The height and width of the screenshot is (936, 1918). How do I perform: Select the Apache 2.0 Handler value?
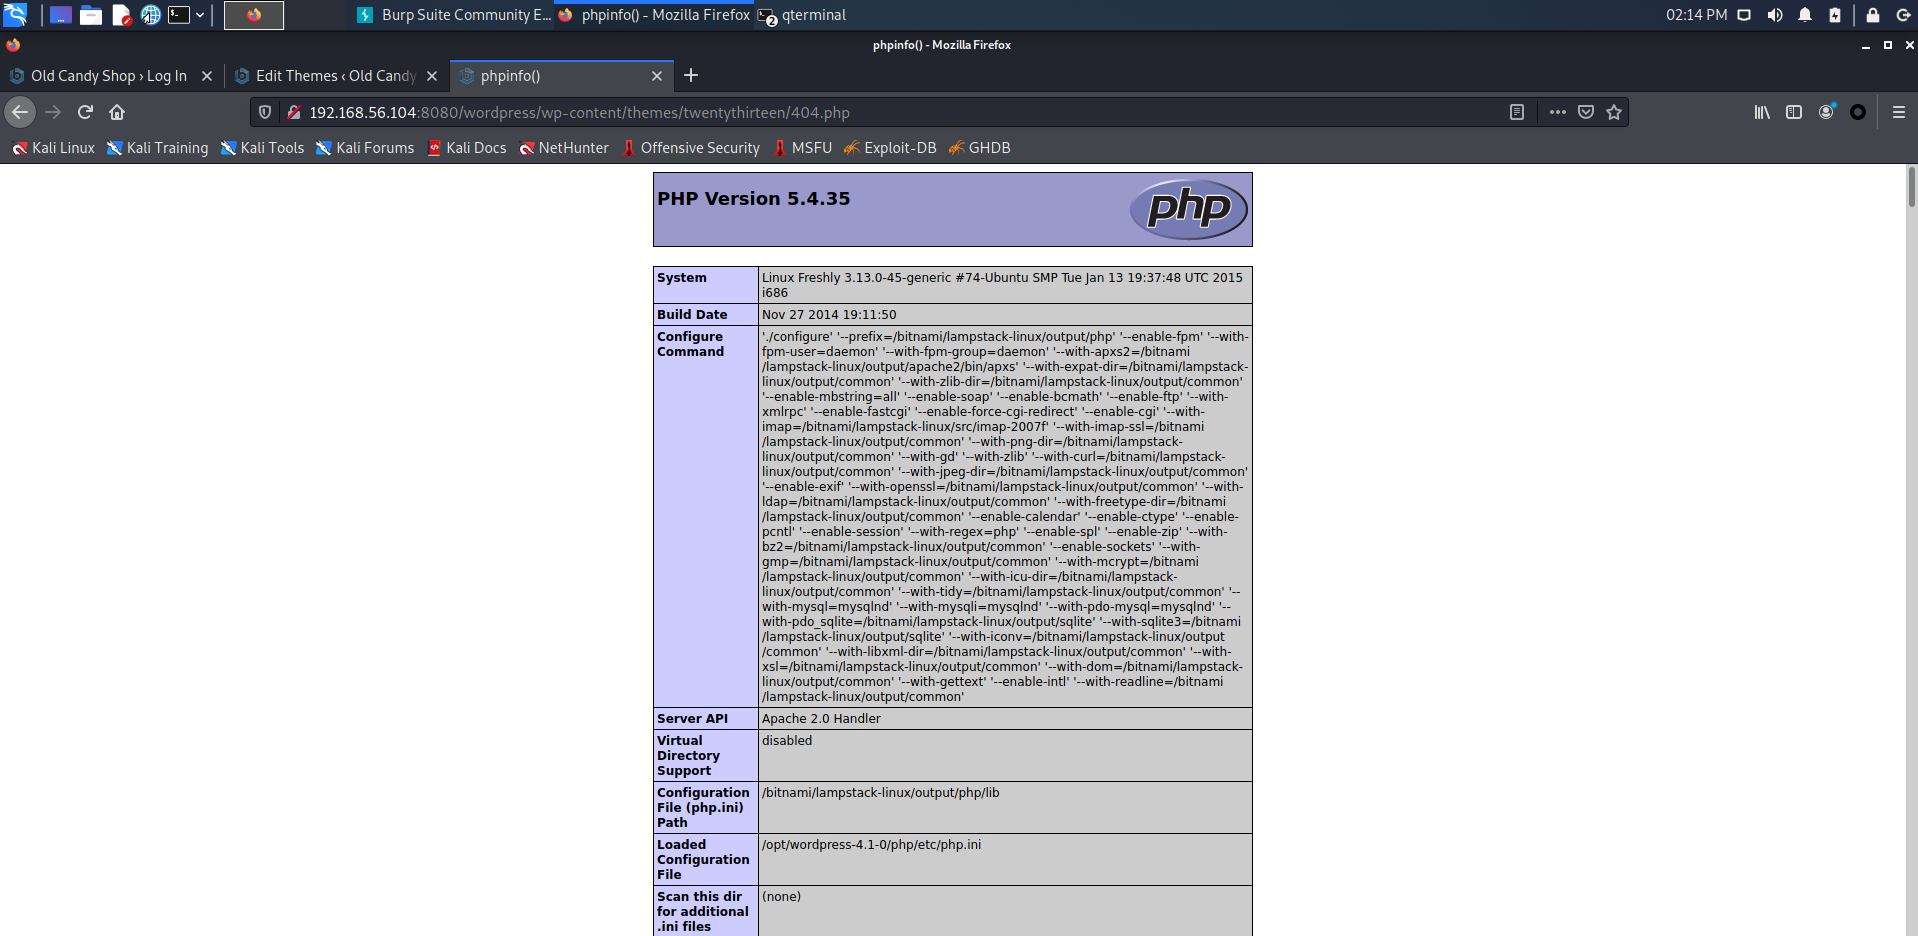click(x=821, y=719)
